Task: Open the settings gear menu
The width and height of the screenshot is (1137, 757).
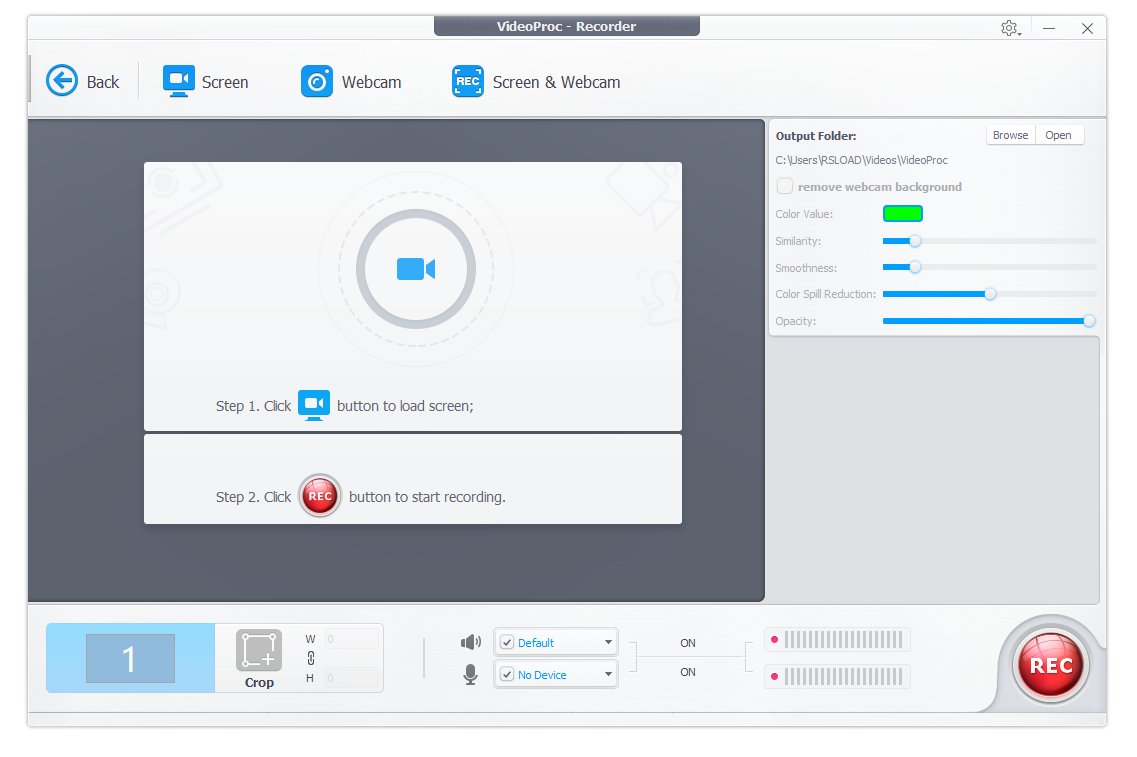Action: tap(1010, 28)
